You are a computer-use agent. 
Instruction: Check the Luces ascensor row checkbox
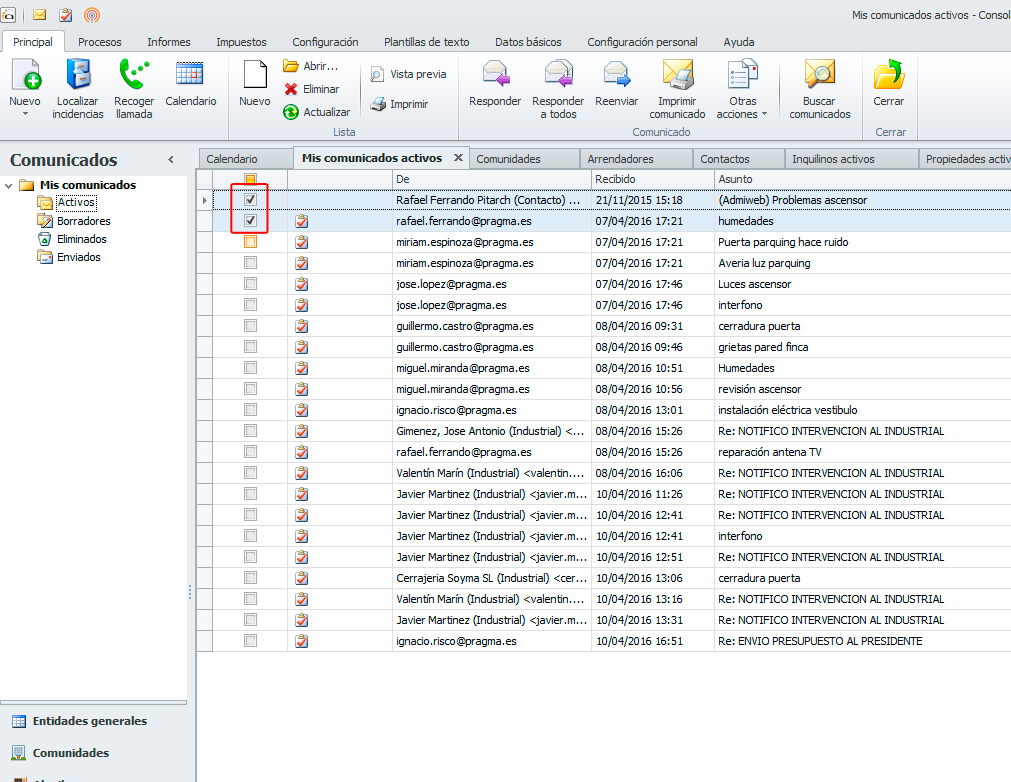250,284
